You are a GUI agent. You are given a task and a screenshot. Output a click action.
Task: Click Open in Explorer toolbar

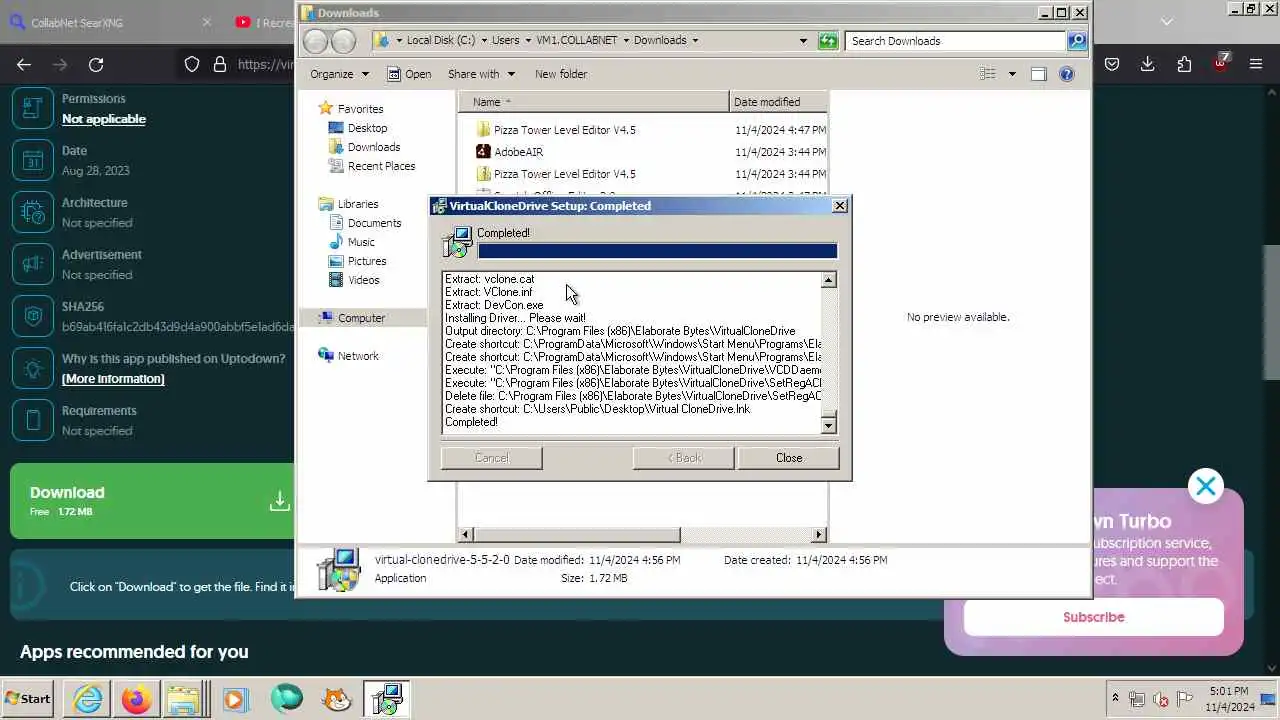(x=409, y=74)
